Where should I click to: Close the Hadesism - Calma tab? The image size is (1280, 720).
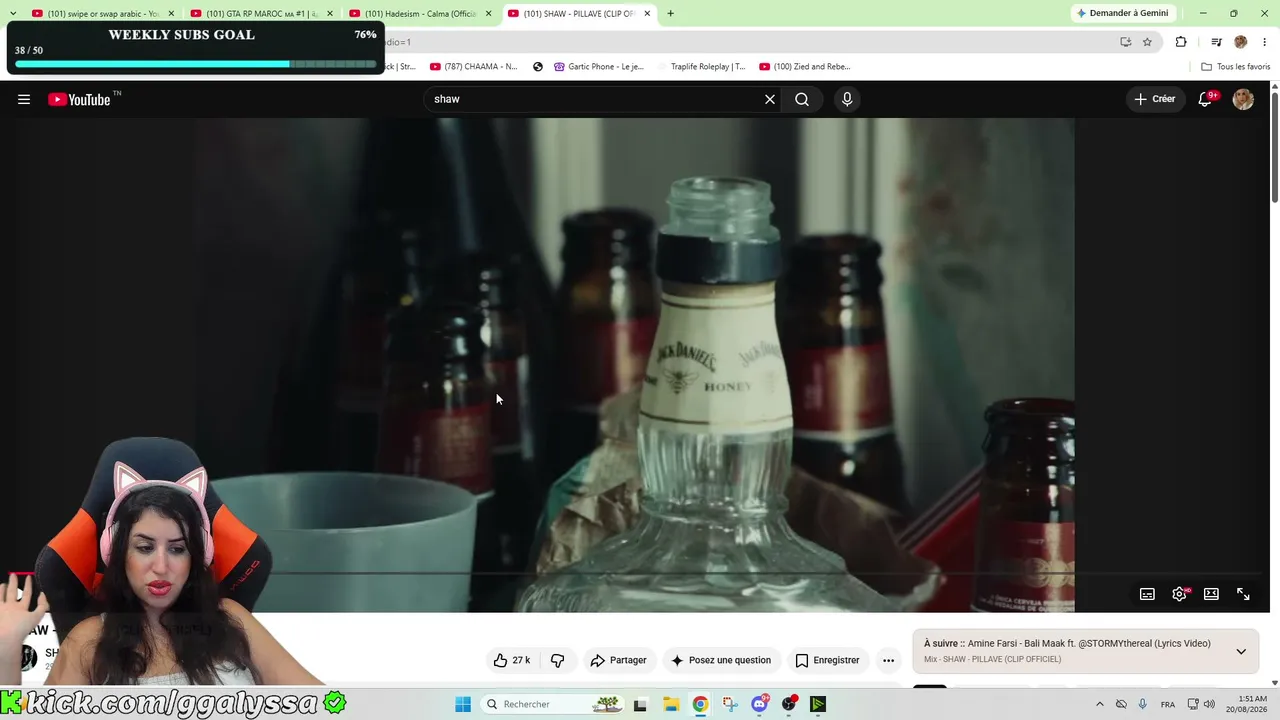pyautogui.click(x=488, y=13)
